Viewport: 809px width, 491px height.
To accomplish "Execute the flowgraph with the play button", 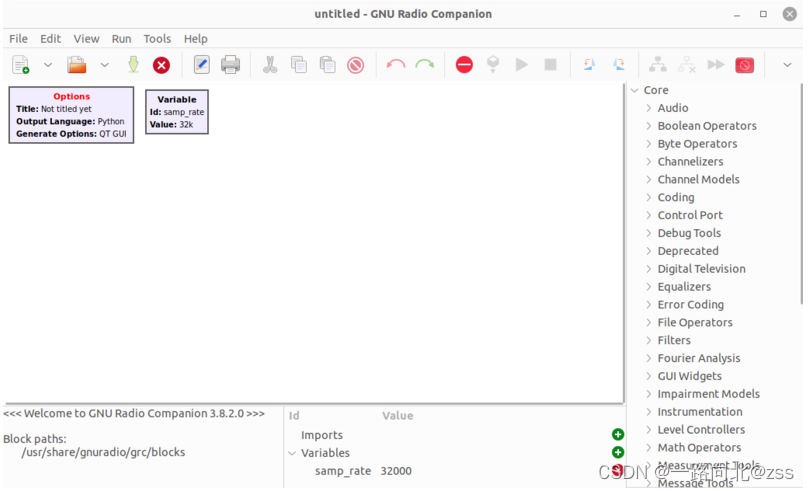I will click(x=522, y=64).
